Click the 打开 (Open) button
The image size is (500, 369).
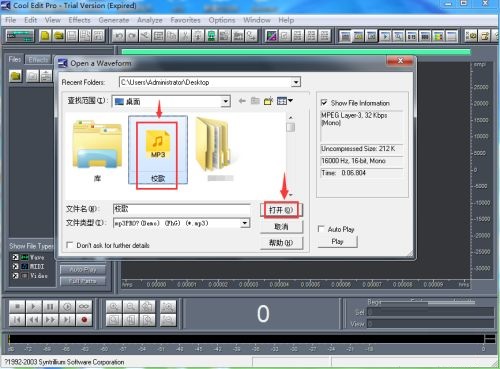281,210
